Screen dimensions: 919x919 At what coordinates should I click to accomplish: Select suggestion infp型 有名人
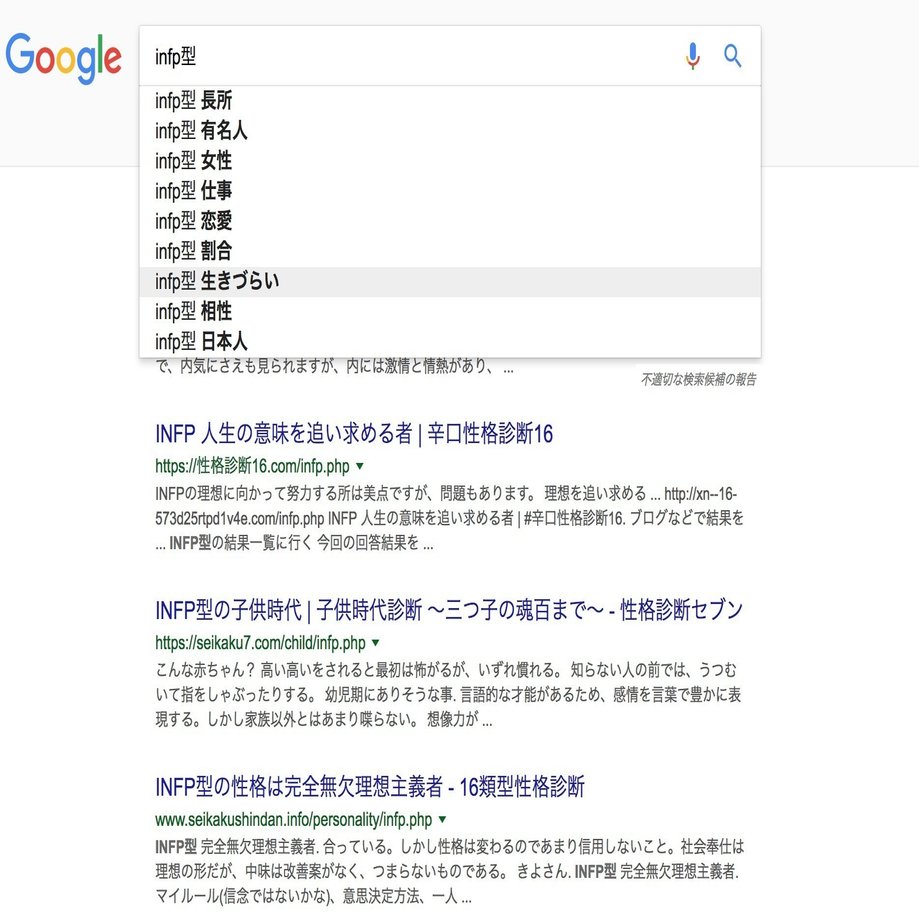[450, 131]
